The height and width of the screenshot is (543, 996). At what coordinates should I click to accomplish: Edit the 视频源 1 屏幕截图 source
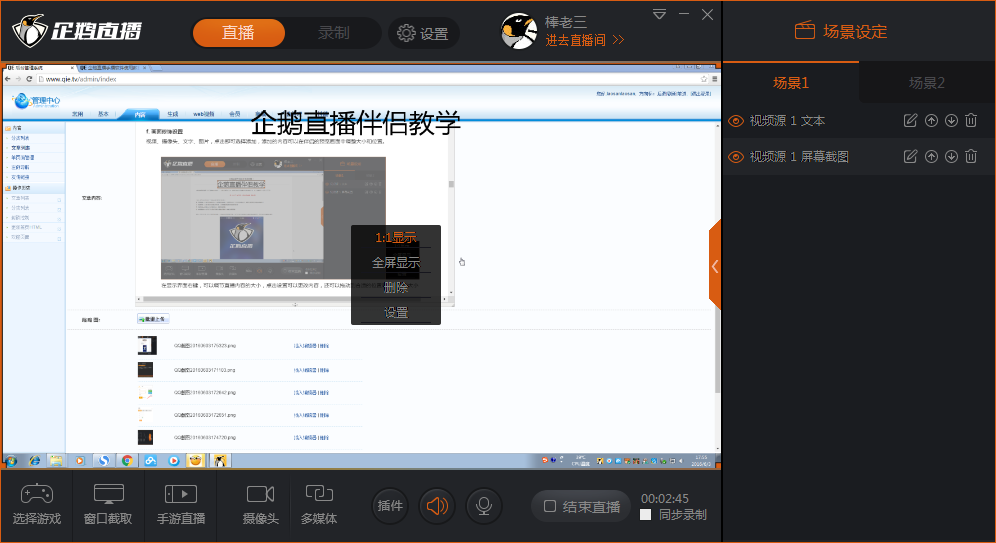tap(910, 156)
